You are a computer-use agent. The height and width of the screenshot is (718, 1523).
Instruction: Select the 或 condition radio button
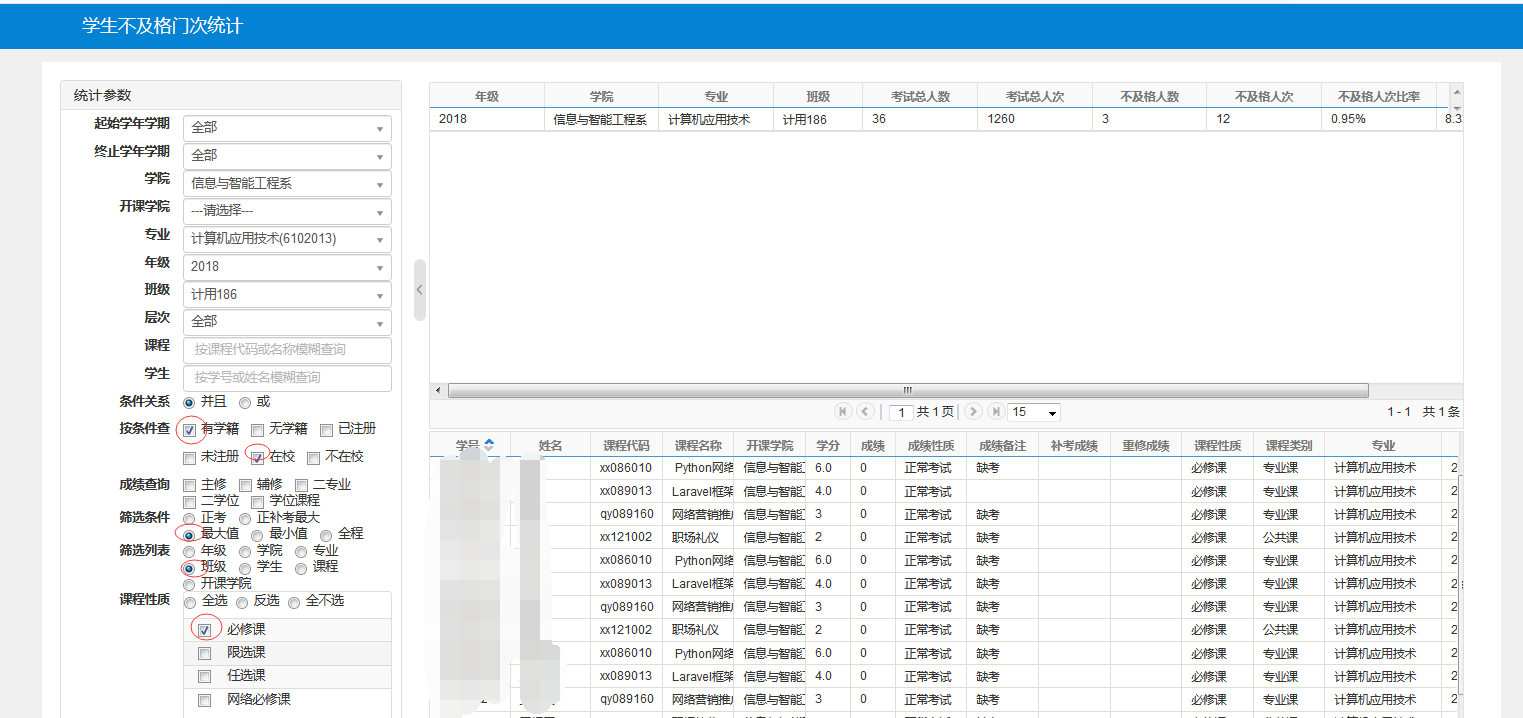(245, 402)
